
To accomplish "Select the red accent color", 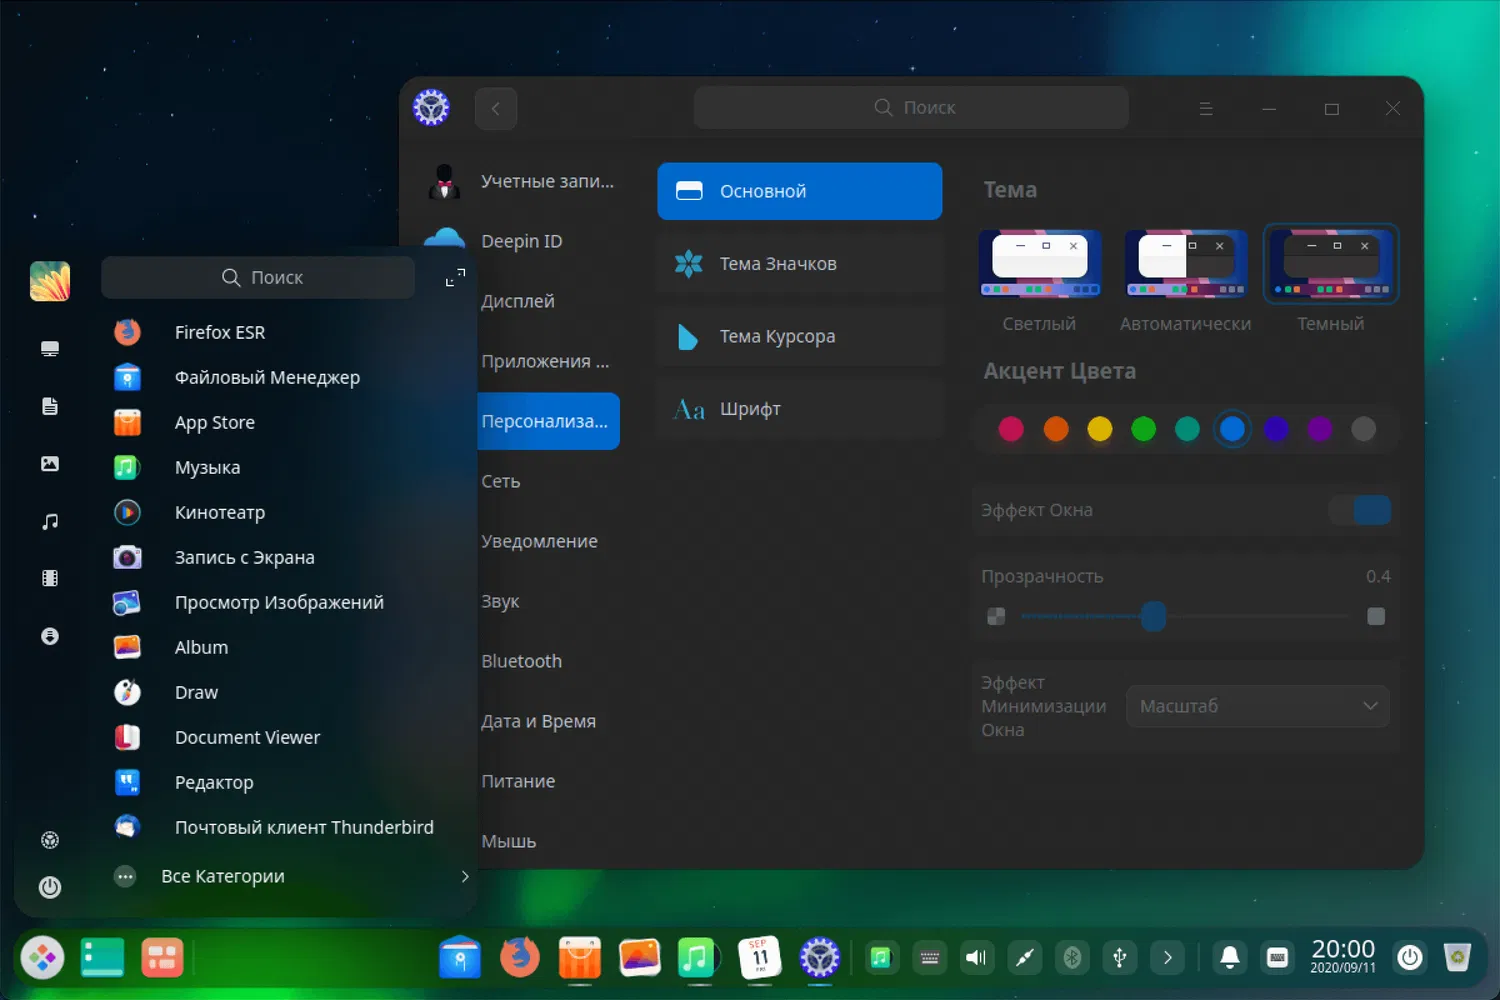I will point(1011,428).
